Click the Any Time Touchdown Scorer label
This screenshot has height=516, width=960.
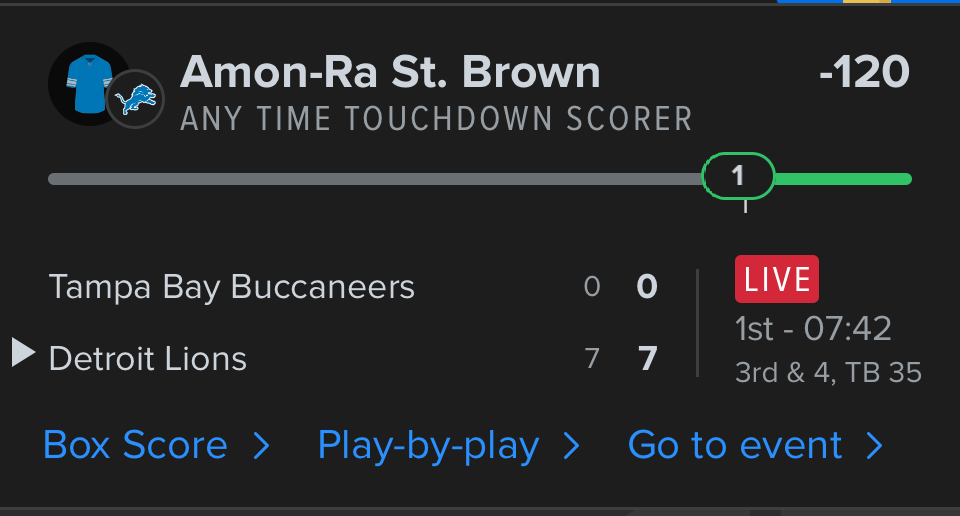click(x=436, y=119)
